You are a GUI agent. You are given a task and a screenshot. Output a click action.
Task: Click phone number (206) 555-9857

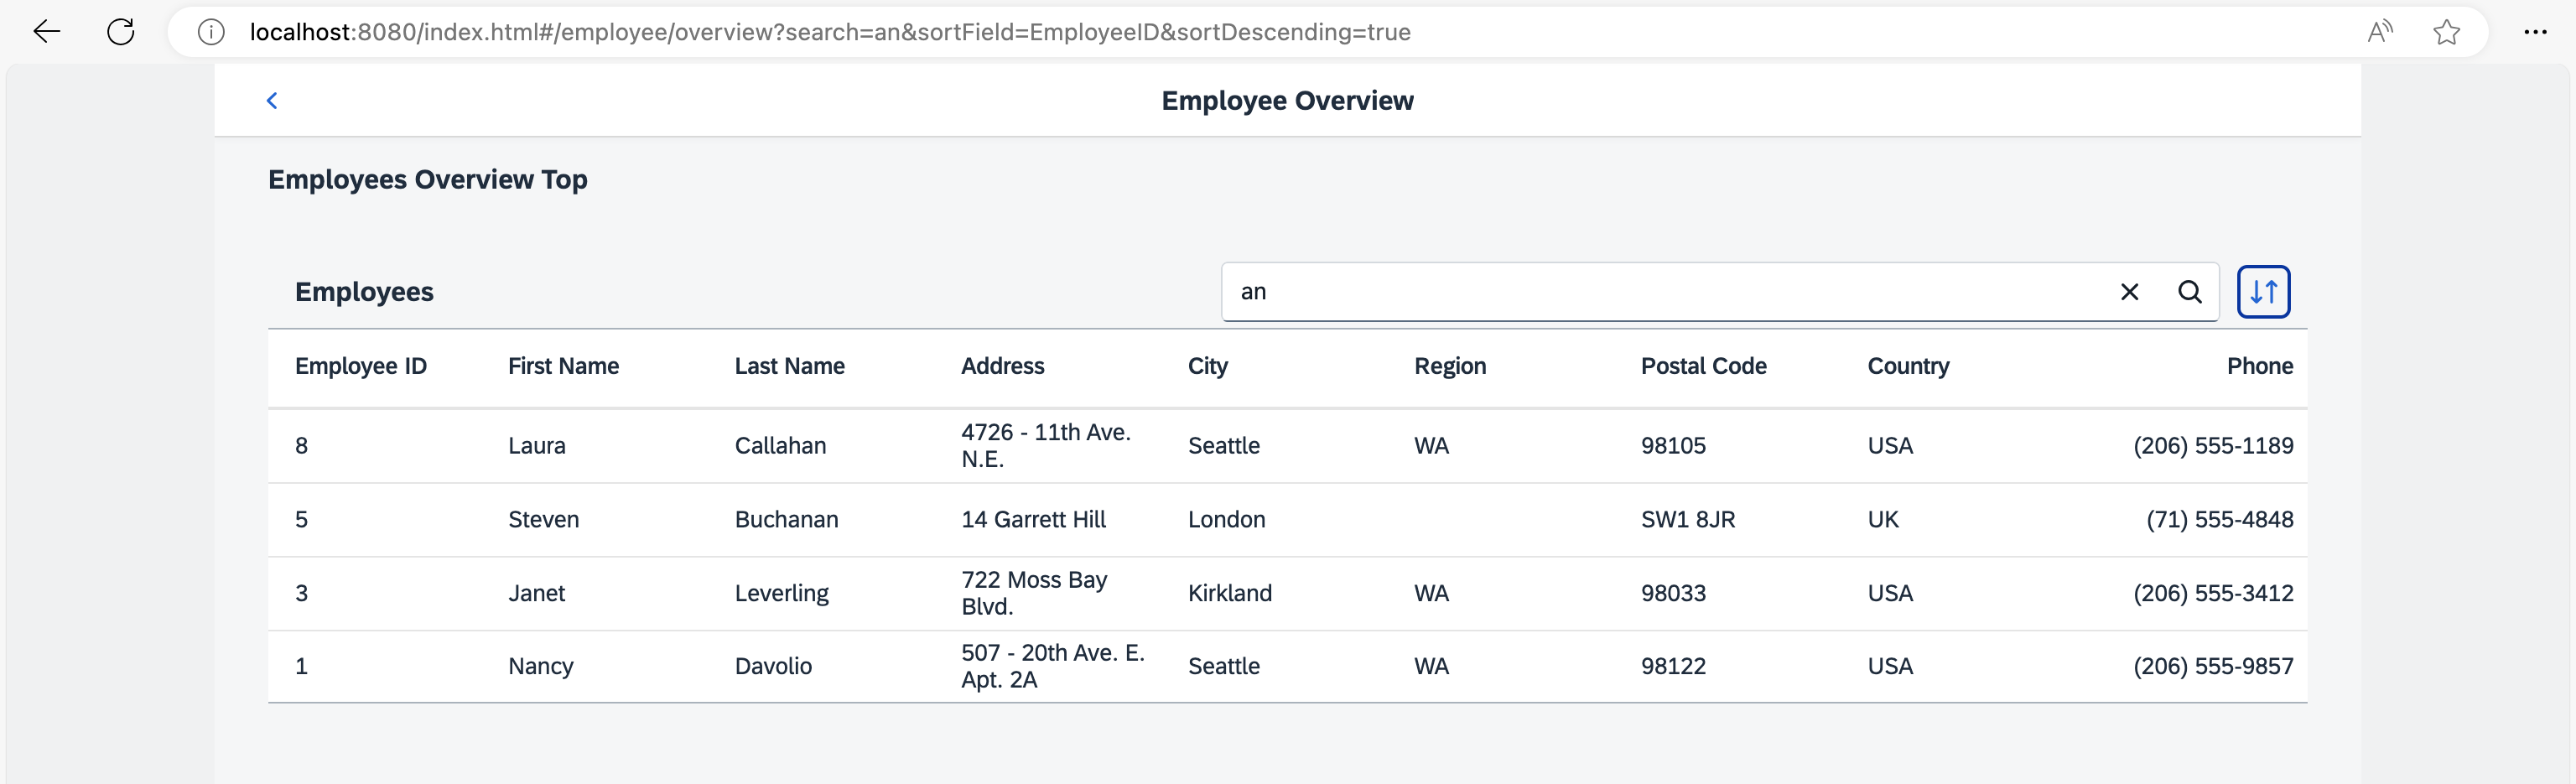click(2213, 667)
